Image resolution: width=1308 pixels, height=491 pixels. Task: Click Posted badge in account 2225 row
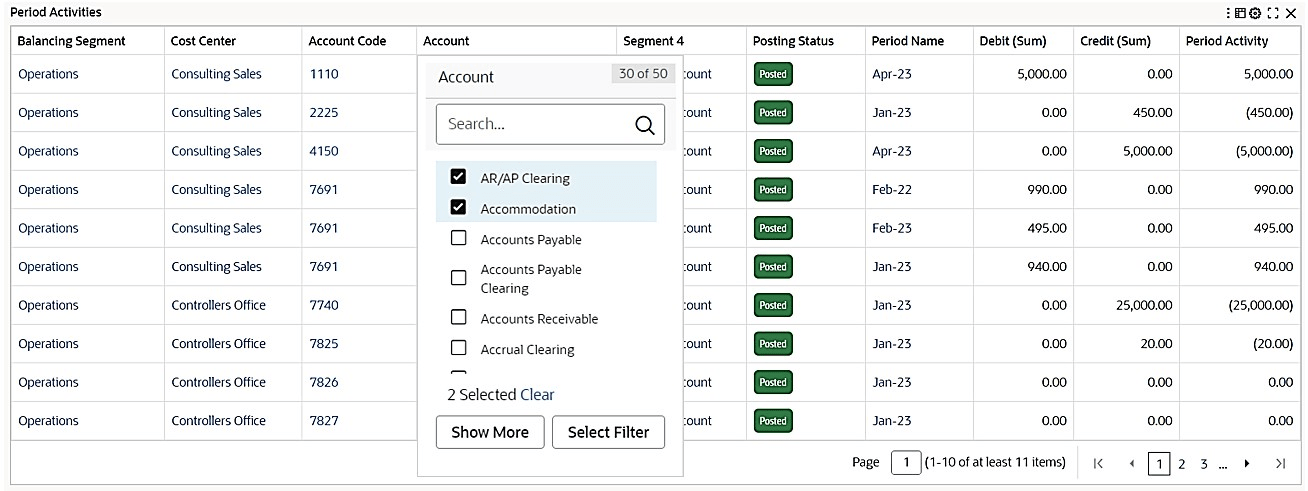773,113
